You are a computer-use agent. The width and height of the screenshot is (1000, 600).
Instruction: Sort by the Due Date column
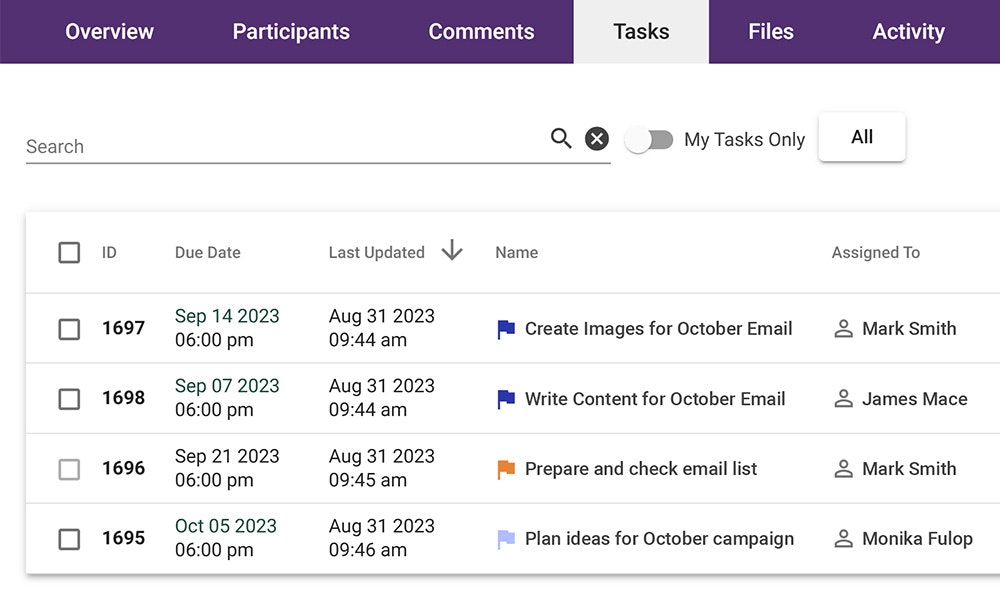coord(208,252)
